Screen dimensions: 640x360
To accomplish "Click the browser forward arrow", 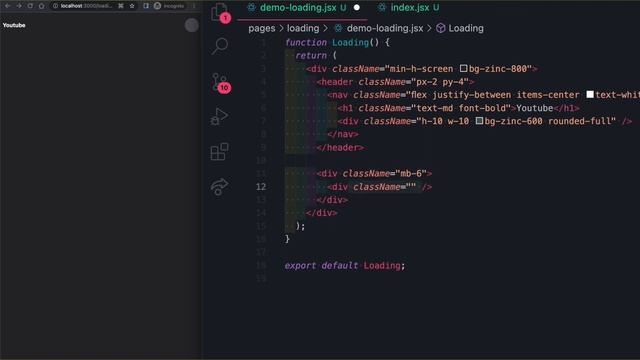I will (19, 6).
